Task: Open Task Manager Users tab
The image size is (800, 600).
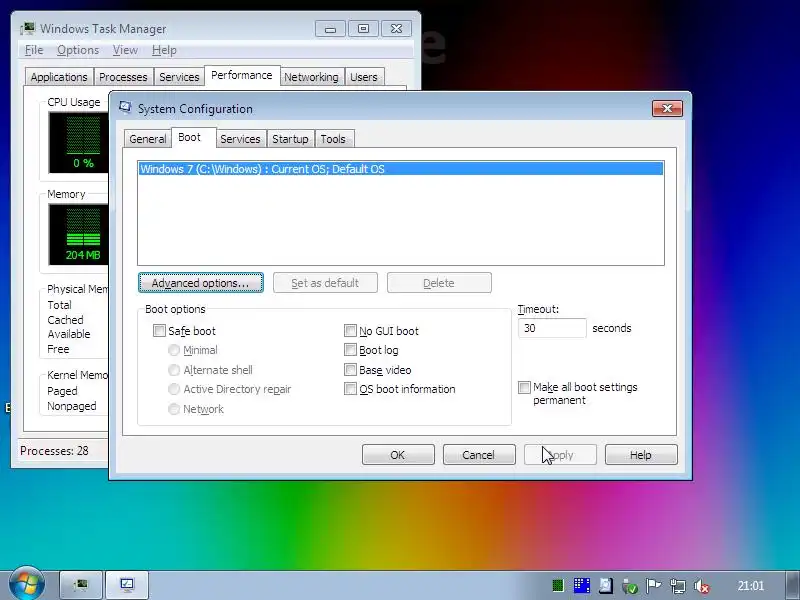Action: [x=364, y=77]
